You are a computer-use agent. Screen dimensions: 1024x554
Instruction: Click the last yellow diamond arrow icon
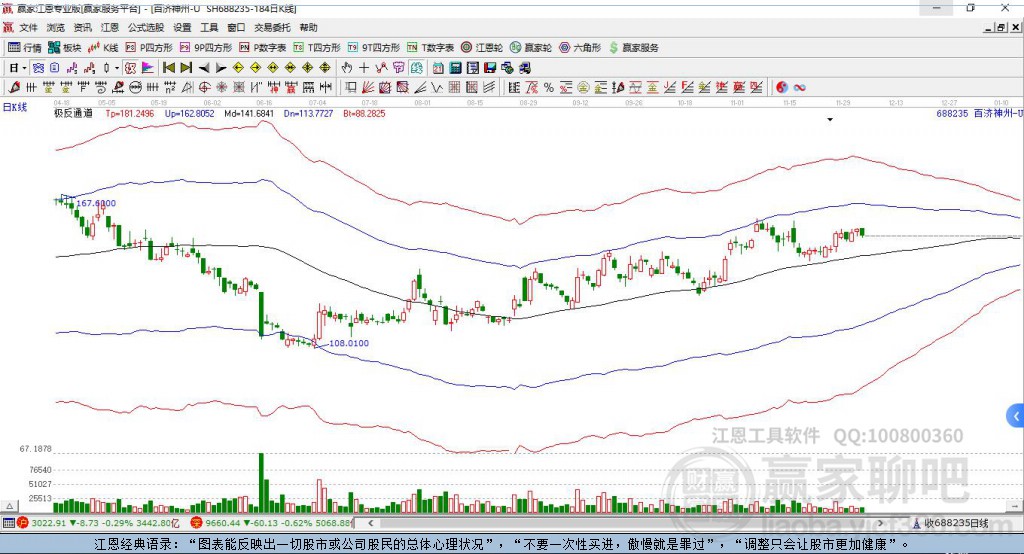(325, 68)
